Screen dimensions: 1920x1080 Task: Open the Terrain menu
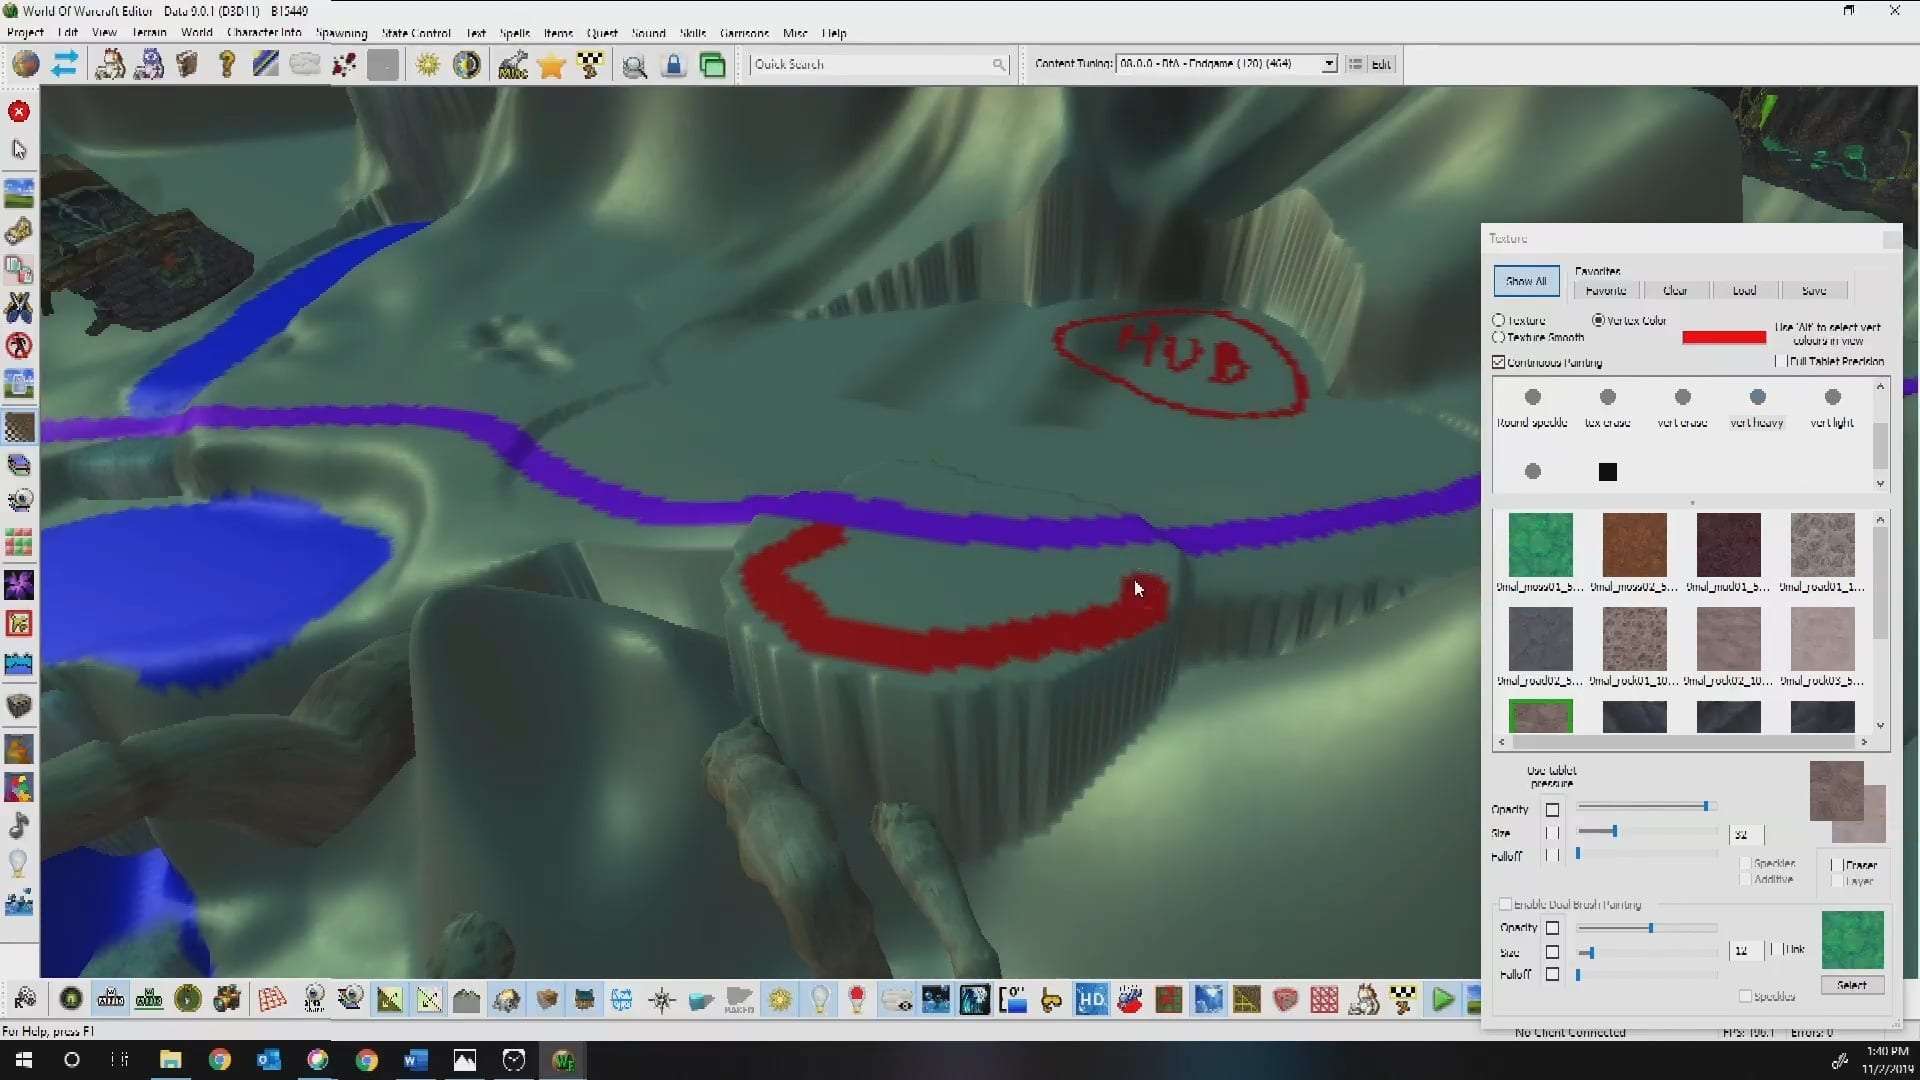pyautogui.click(x=149, y=33)
